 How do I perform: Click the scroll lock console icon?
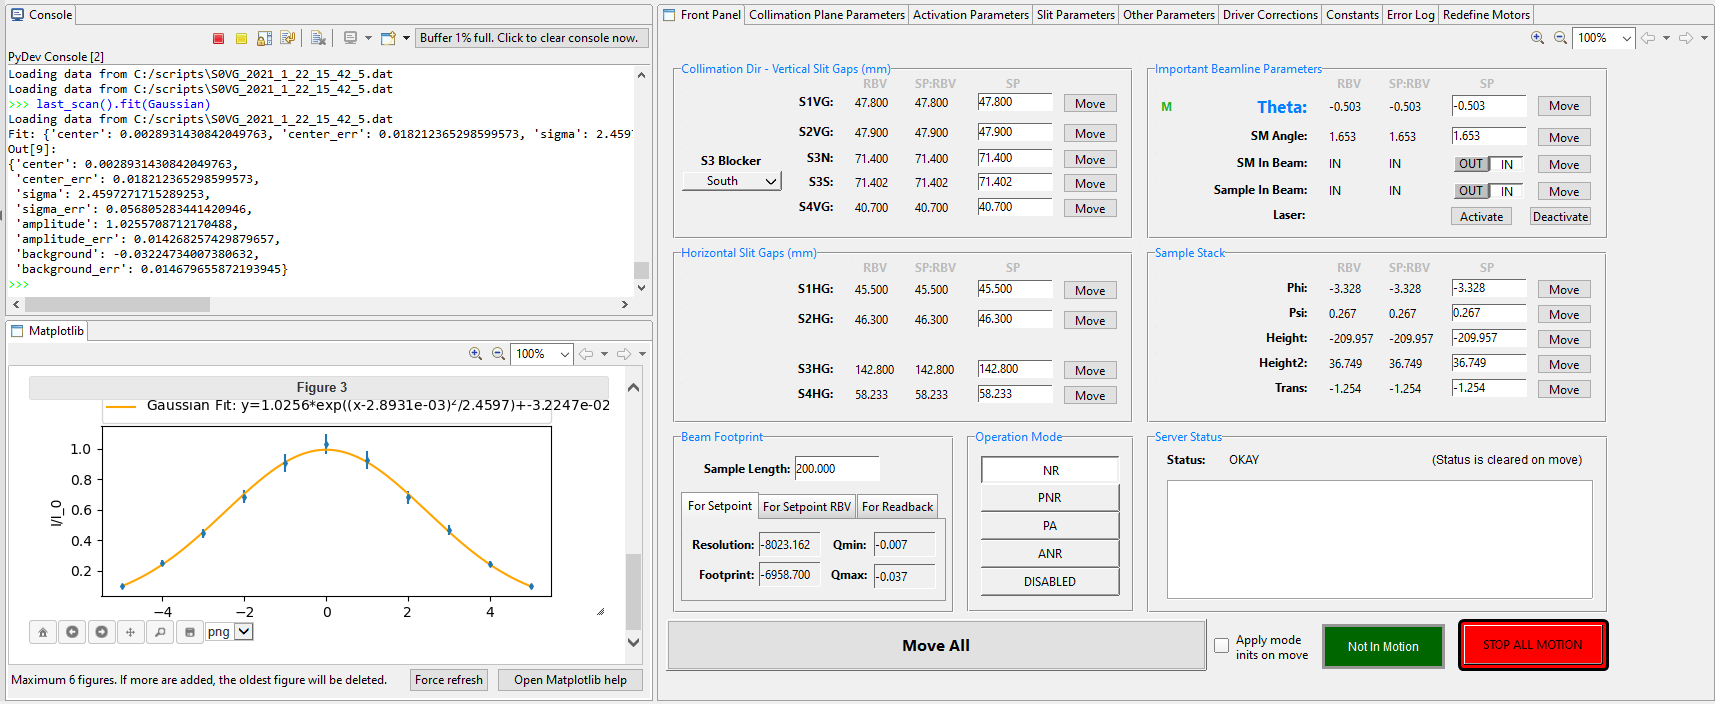pyautogui.click(x=265, y=38)
